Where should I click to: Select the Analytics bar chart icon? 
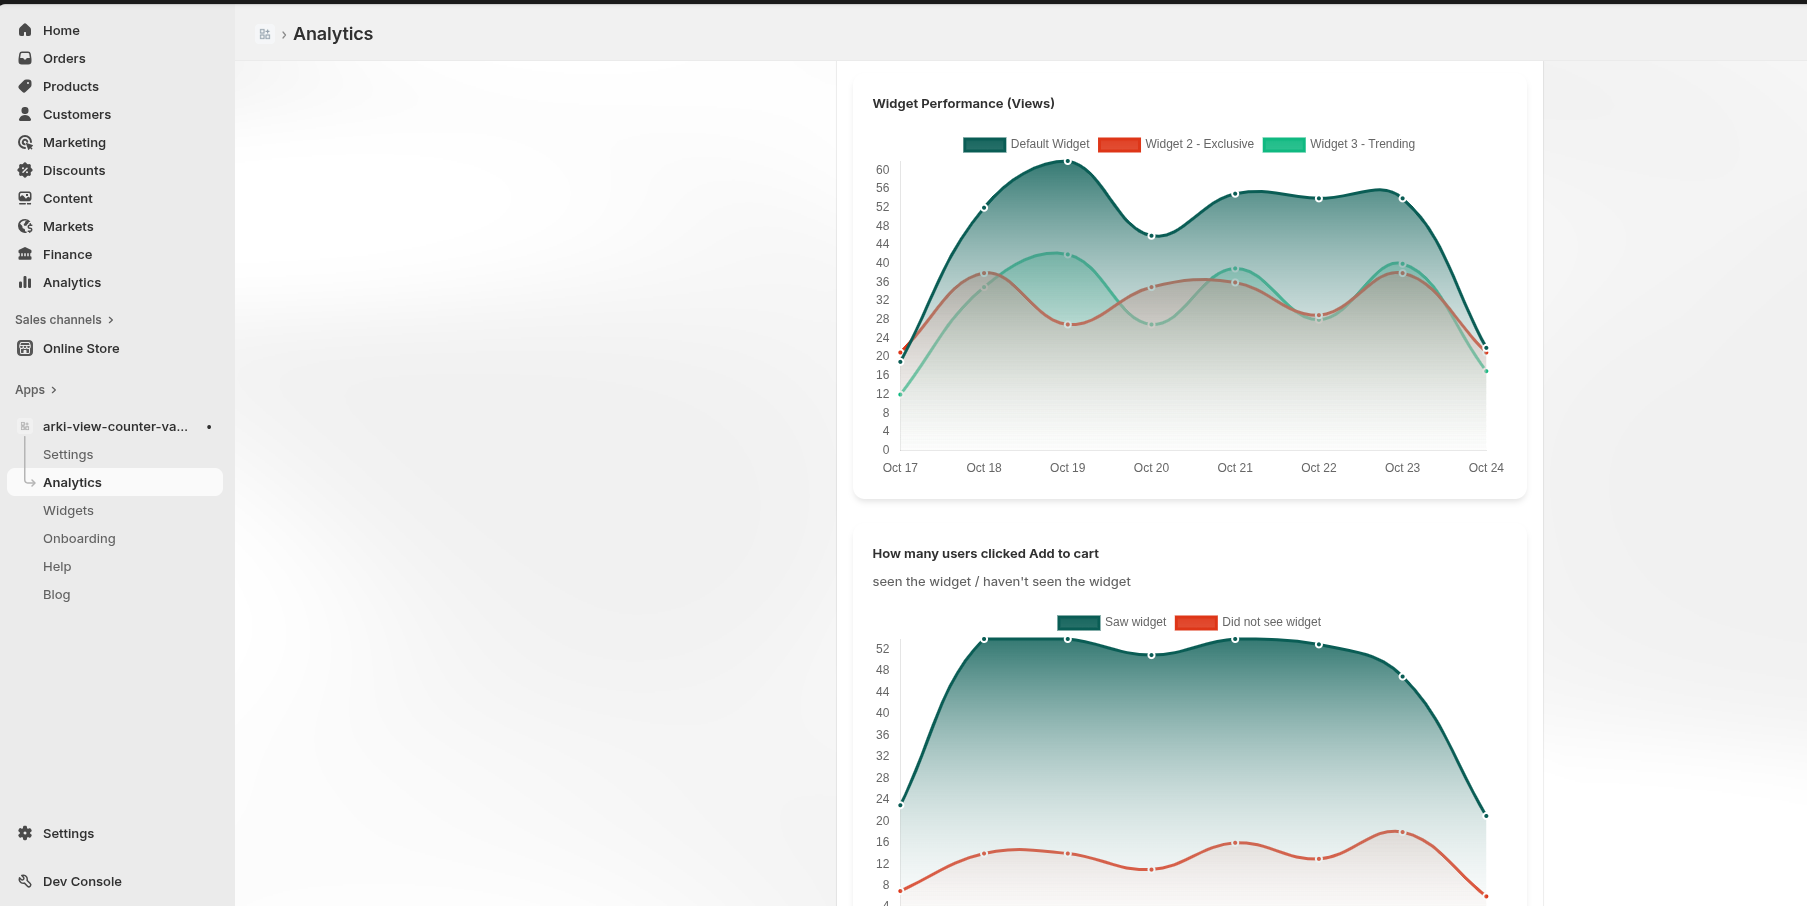pos(24,282)
